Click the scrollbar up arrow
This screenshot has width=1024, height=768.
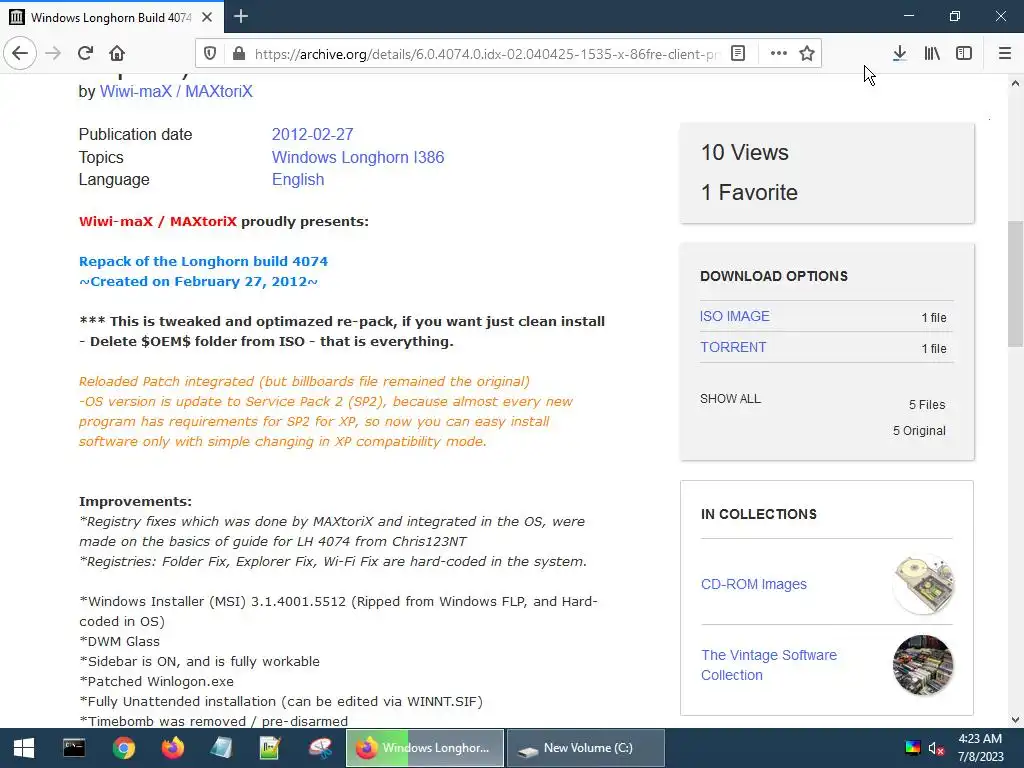point(1015,84)
